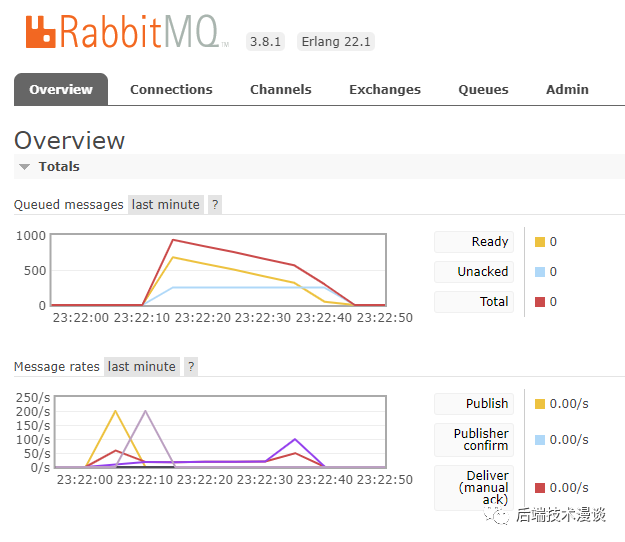Select the Queues tab

pos(483,89)
